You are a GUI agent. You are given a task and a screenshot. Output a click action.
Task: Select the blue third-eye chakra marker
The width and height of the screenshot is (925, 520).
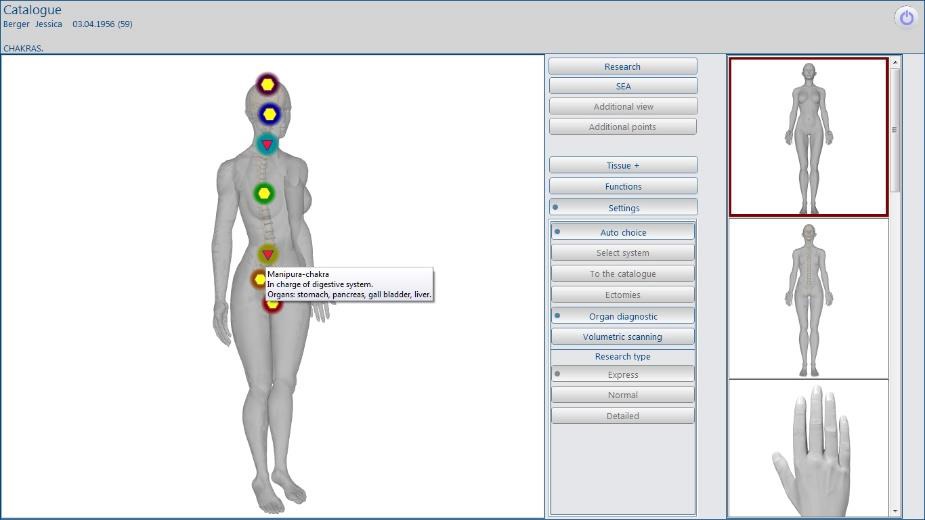tap(270, 114)
